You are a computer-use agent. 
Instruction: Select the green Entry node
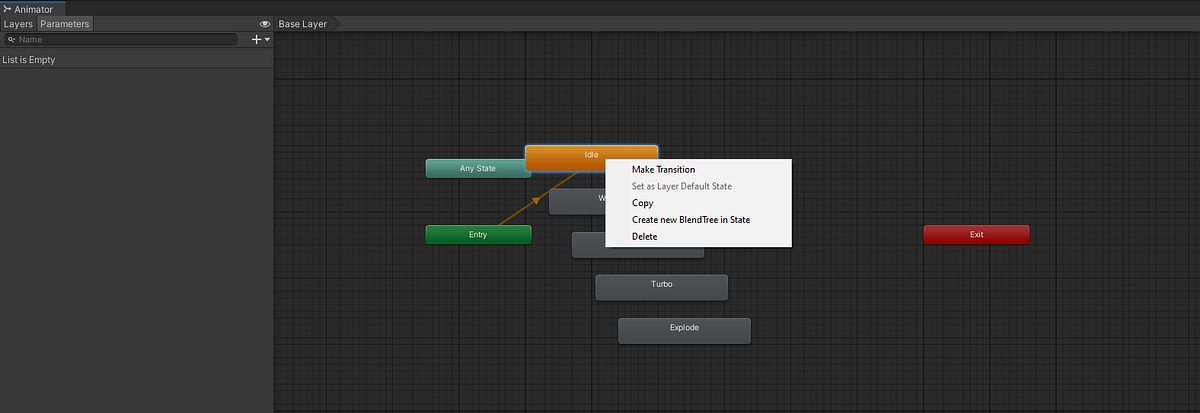tap(478, 234)
